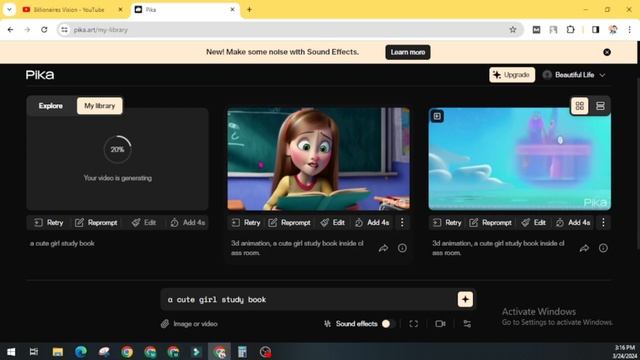Click Add 4s on the generating video card
Image resolution: width=640 pixels, height=360 pixels.
(188, 222)
